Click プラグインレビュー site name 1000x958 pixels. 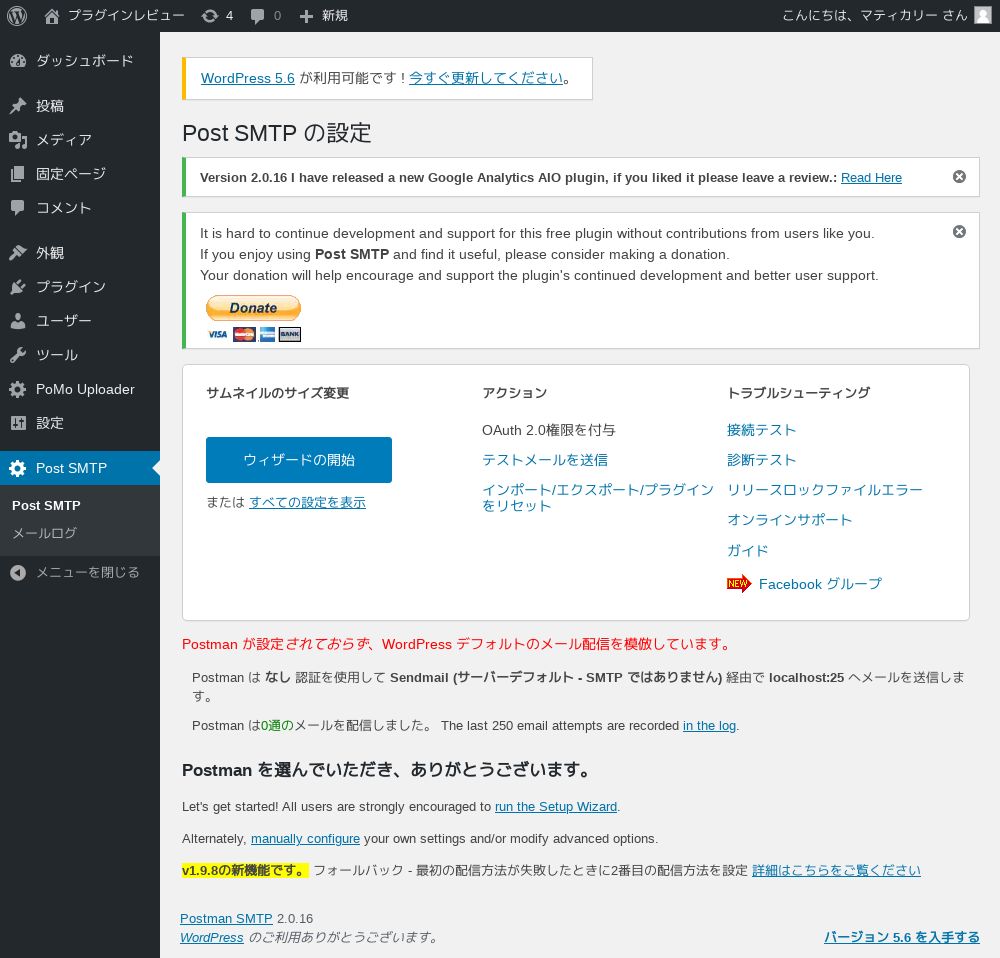pos(126,15)
